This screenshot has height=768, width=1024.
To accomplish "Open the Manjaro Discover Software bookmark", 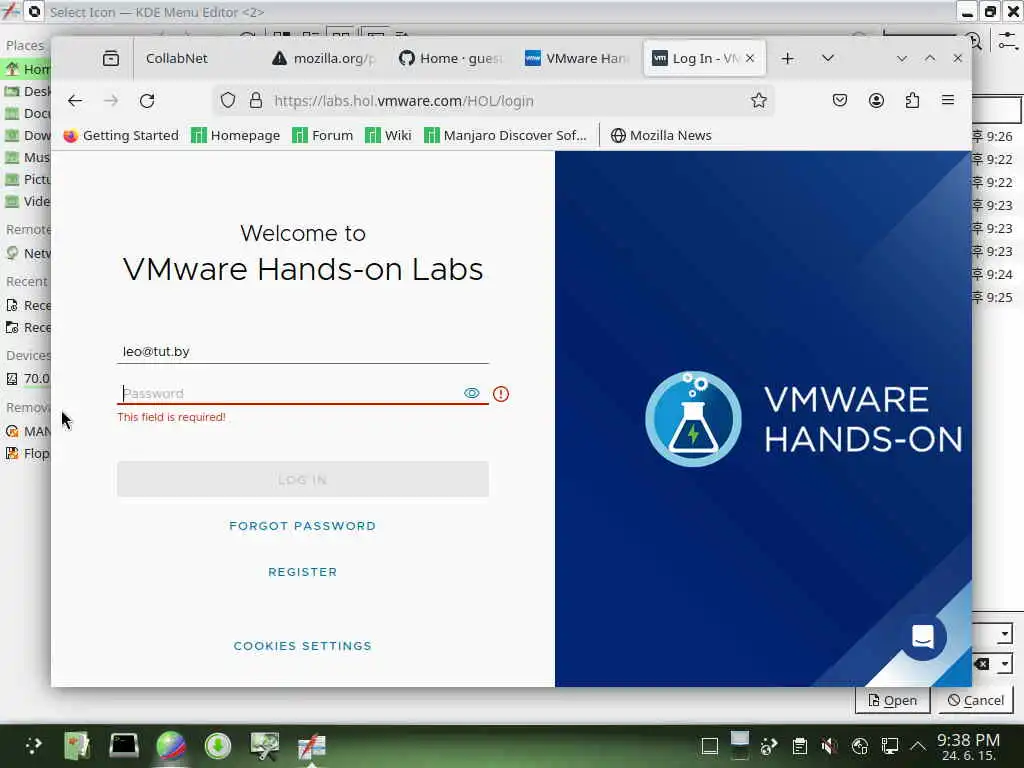I will tap(505, 135).
